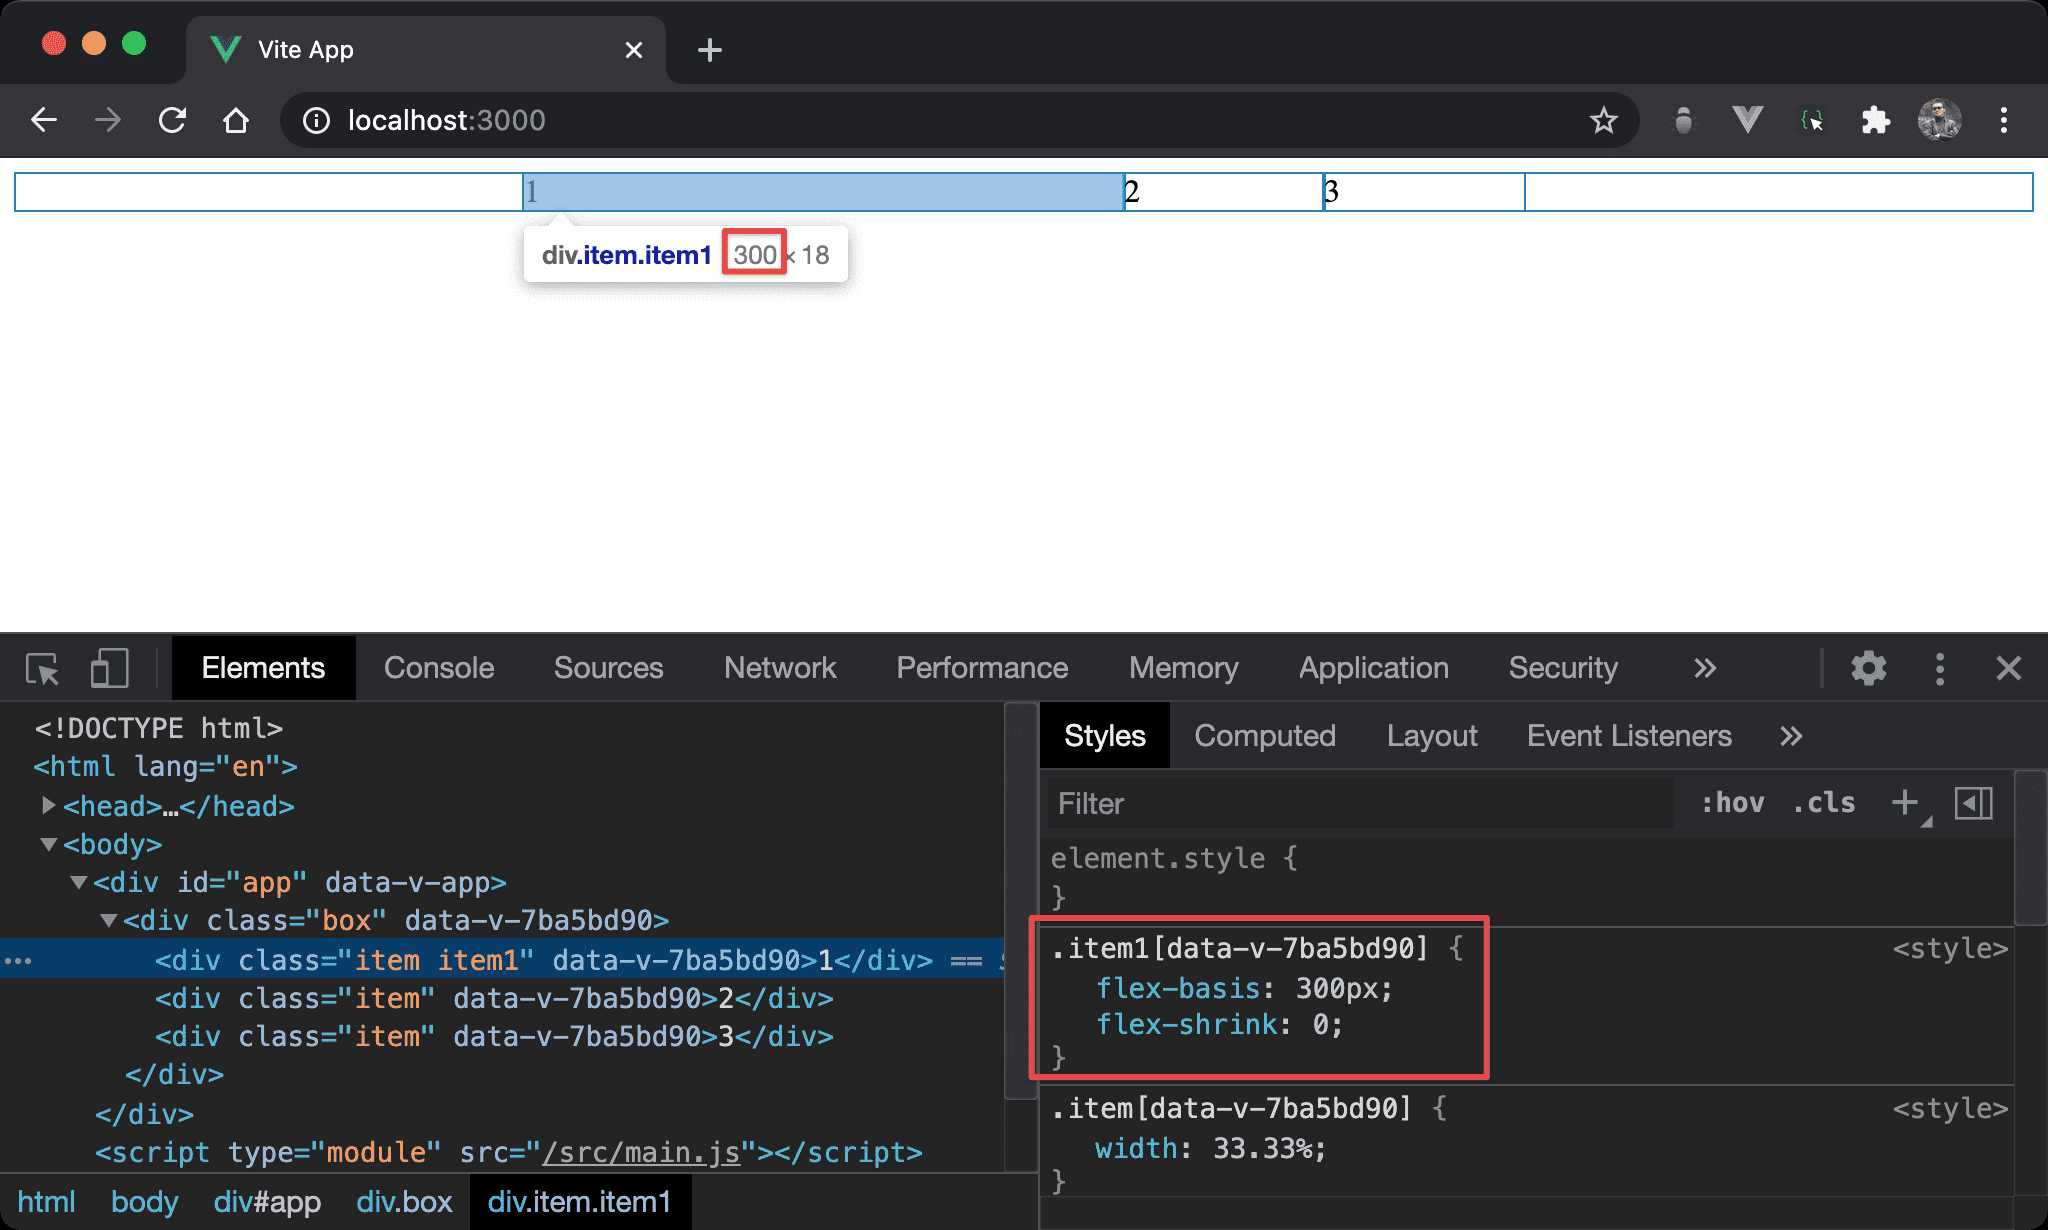Select div.box in the breadcrumb
The image size is (2048, 1230).
click(x=404, y=1202)
